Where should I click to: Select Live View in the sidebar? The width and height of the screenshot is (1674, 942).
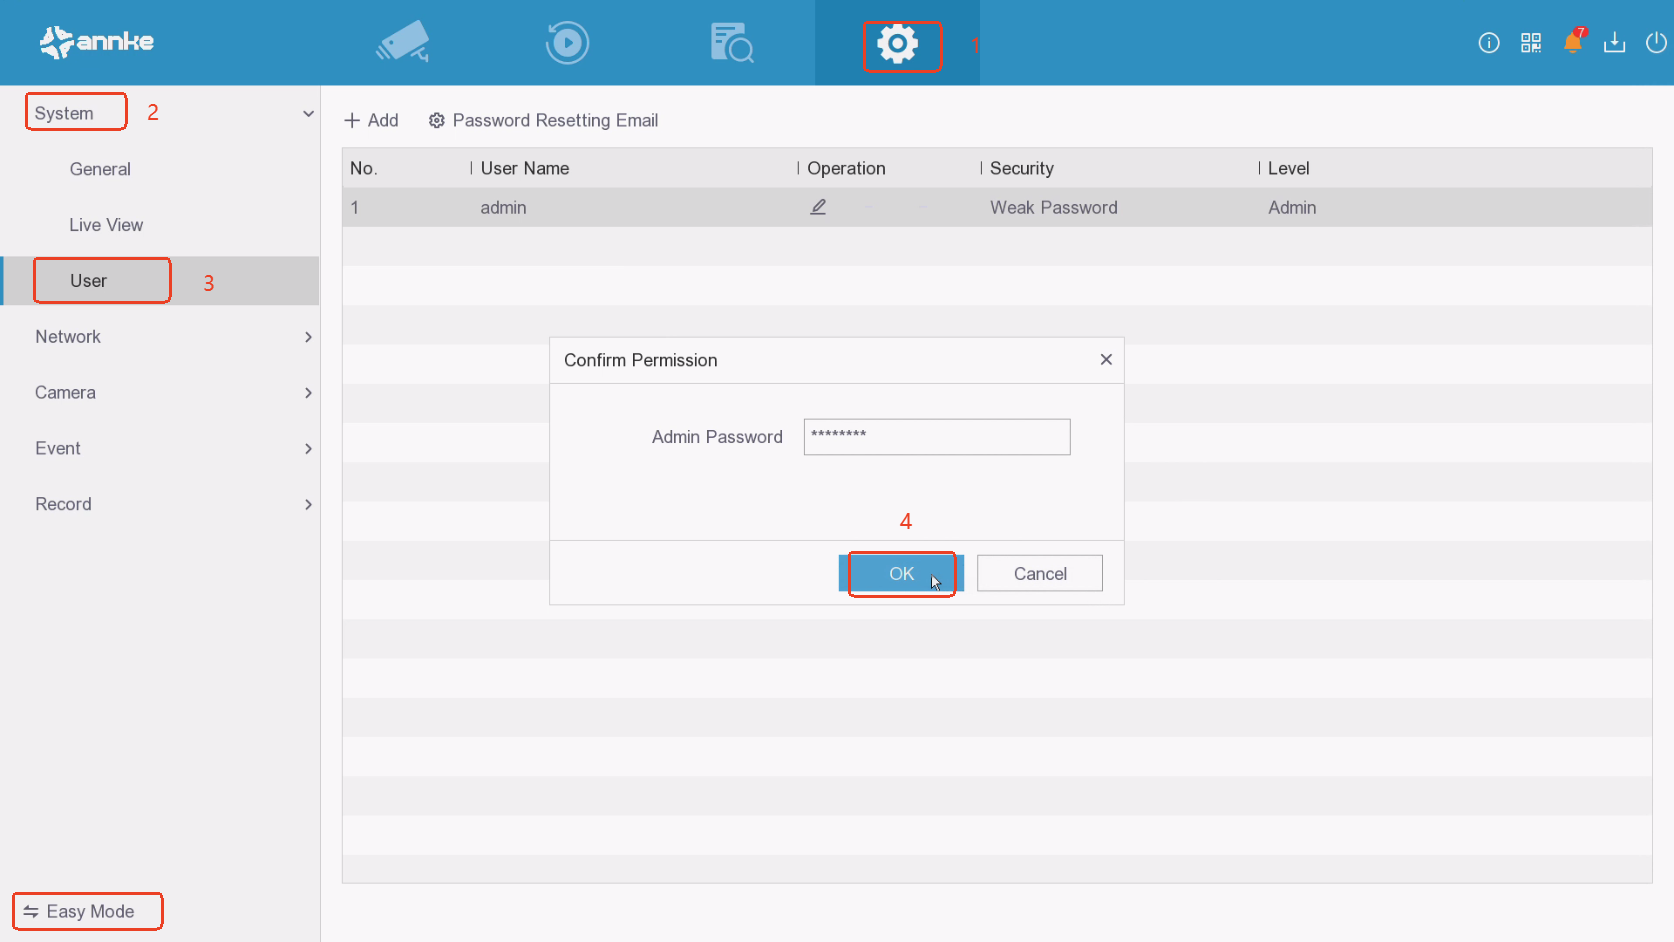coord(106,225)
